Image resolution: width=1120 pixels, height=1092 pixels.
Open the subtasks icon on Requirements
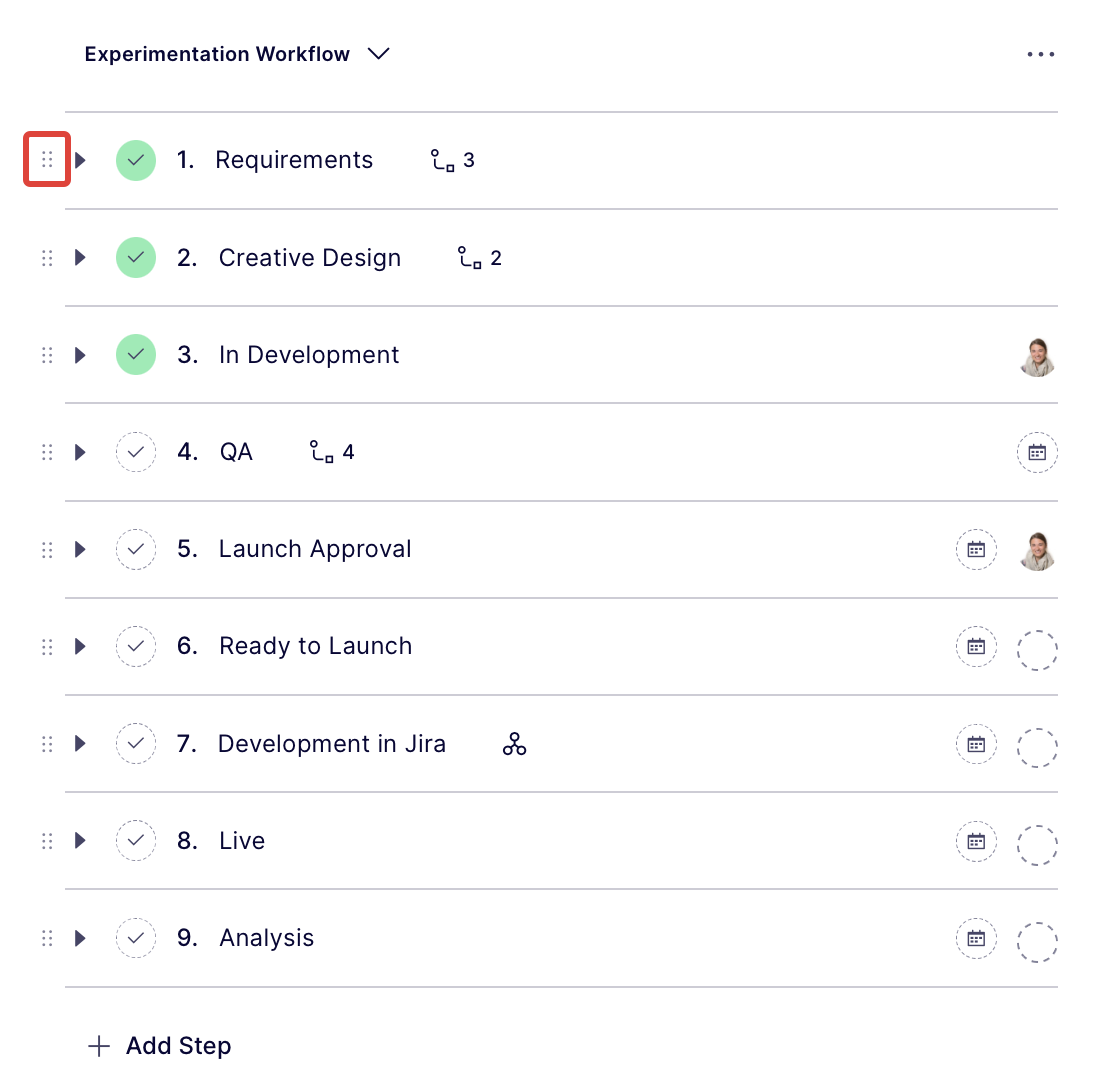click(452, 160)
